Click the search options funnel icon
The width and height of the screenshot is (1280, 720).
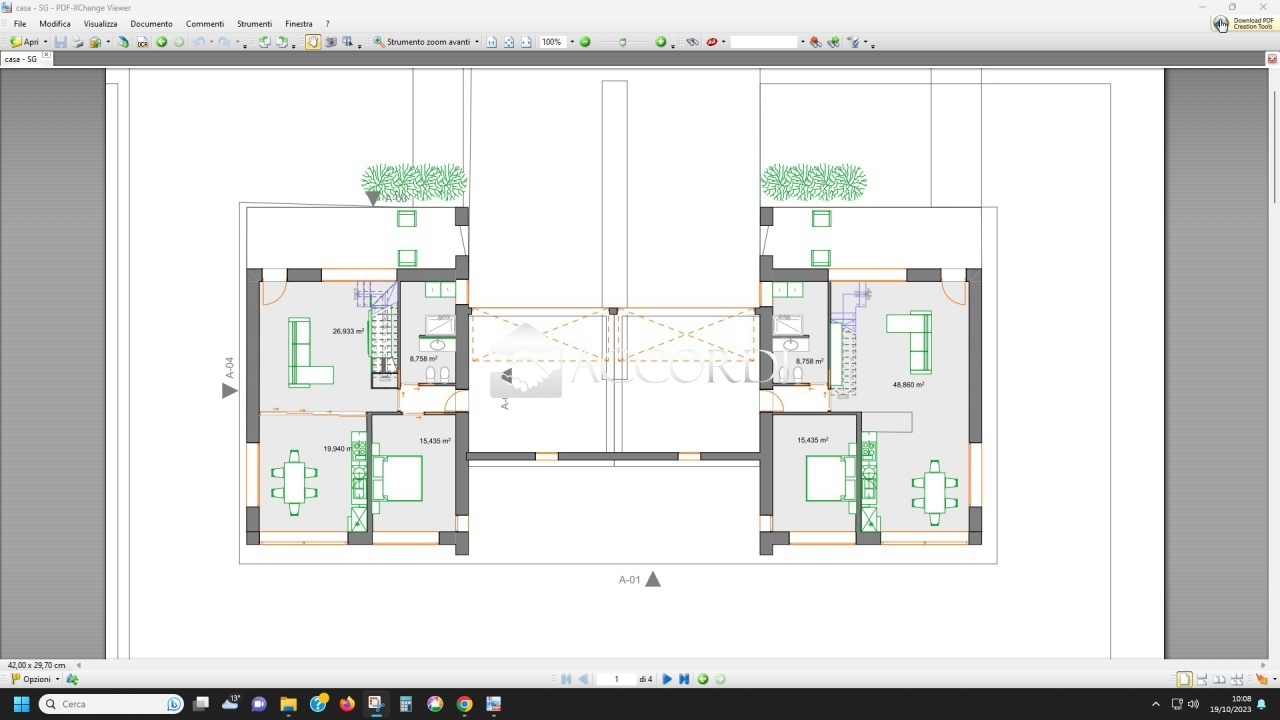point(854,42)
